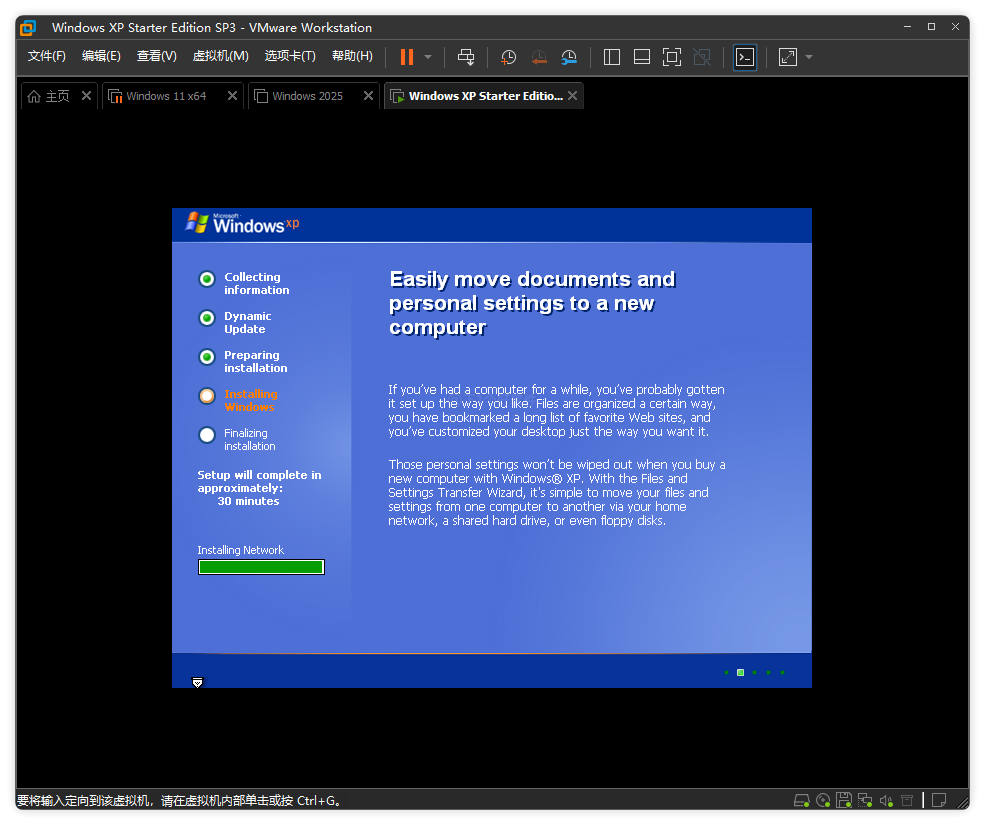This screenshot has height=825, width=985.
Task: Open the snapshot manager wrench icon
Action: [x=569, y=57]
